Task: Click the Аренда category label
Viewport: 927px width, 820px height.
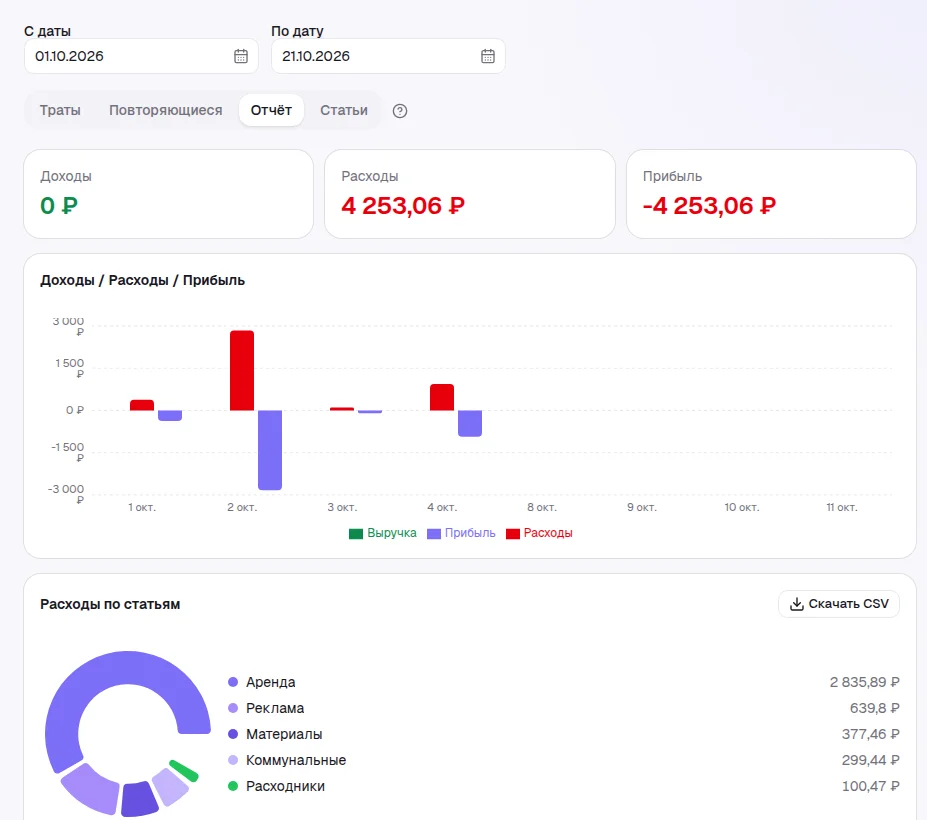Action: [x=271, y=682]
